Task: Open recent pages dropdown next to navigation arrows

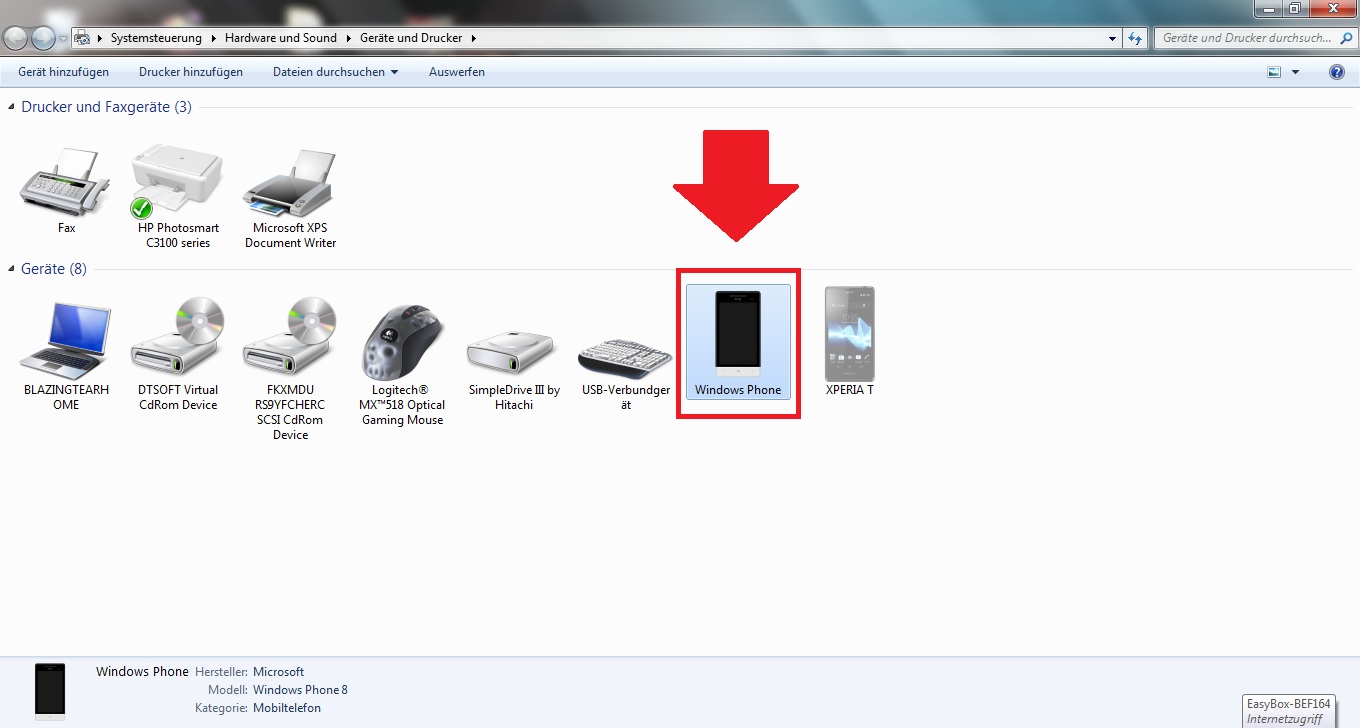Action: pyautogui.click(x=64, y=38)
